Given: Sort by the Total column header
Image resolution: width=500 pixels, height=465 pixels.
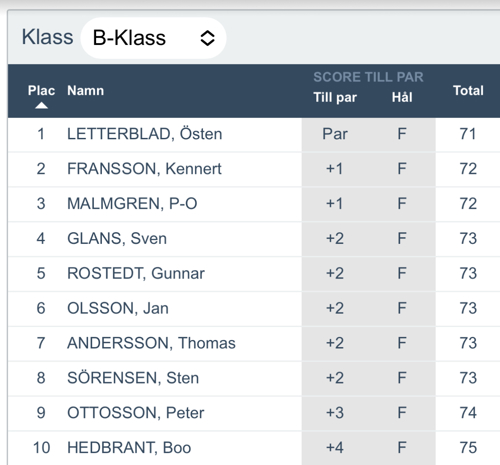Looking at the screenshot, I should click(468, 90).
